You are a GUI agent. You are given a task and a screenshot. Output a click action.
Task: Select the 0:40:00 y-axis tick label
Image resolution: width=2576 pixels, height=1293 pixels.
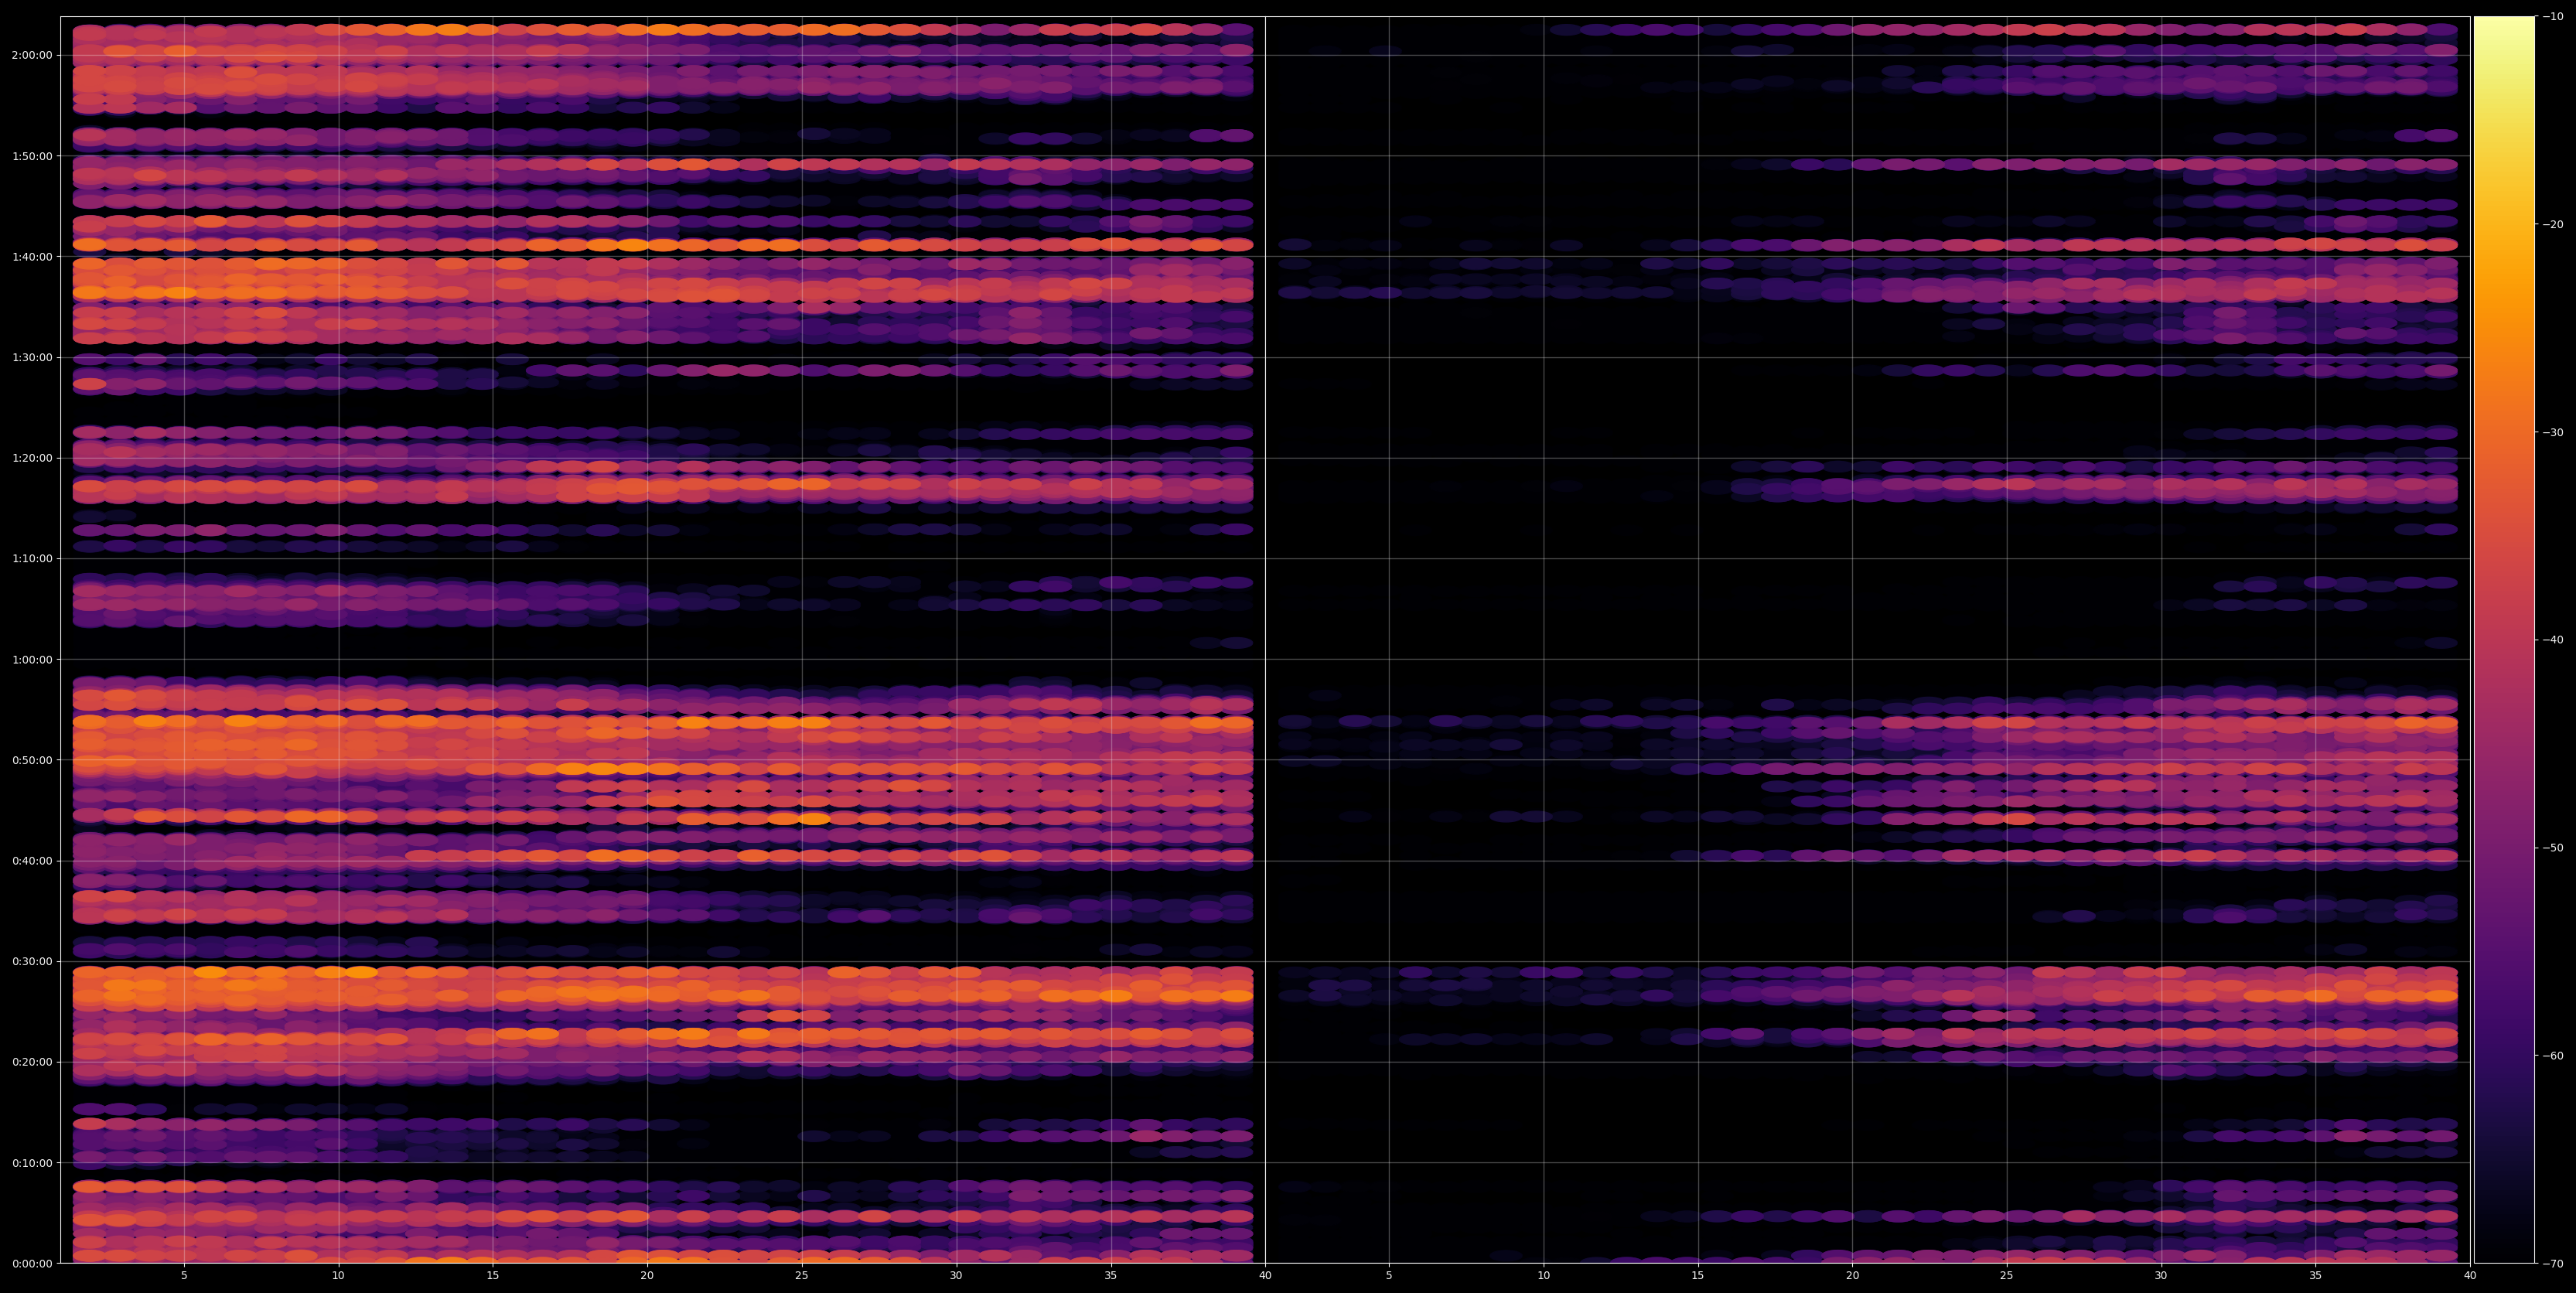[x=33, y=861]
